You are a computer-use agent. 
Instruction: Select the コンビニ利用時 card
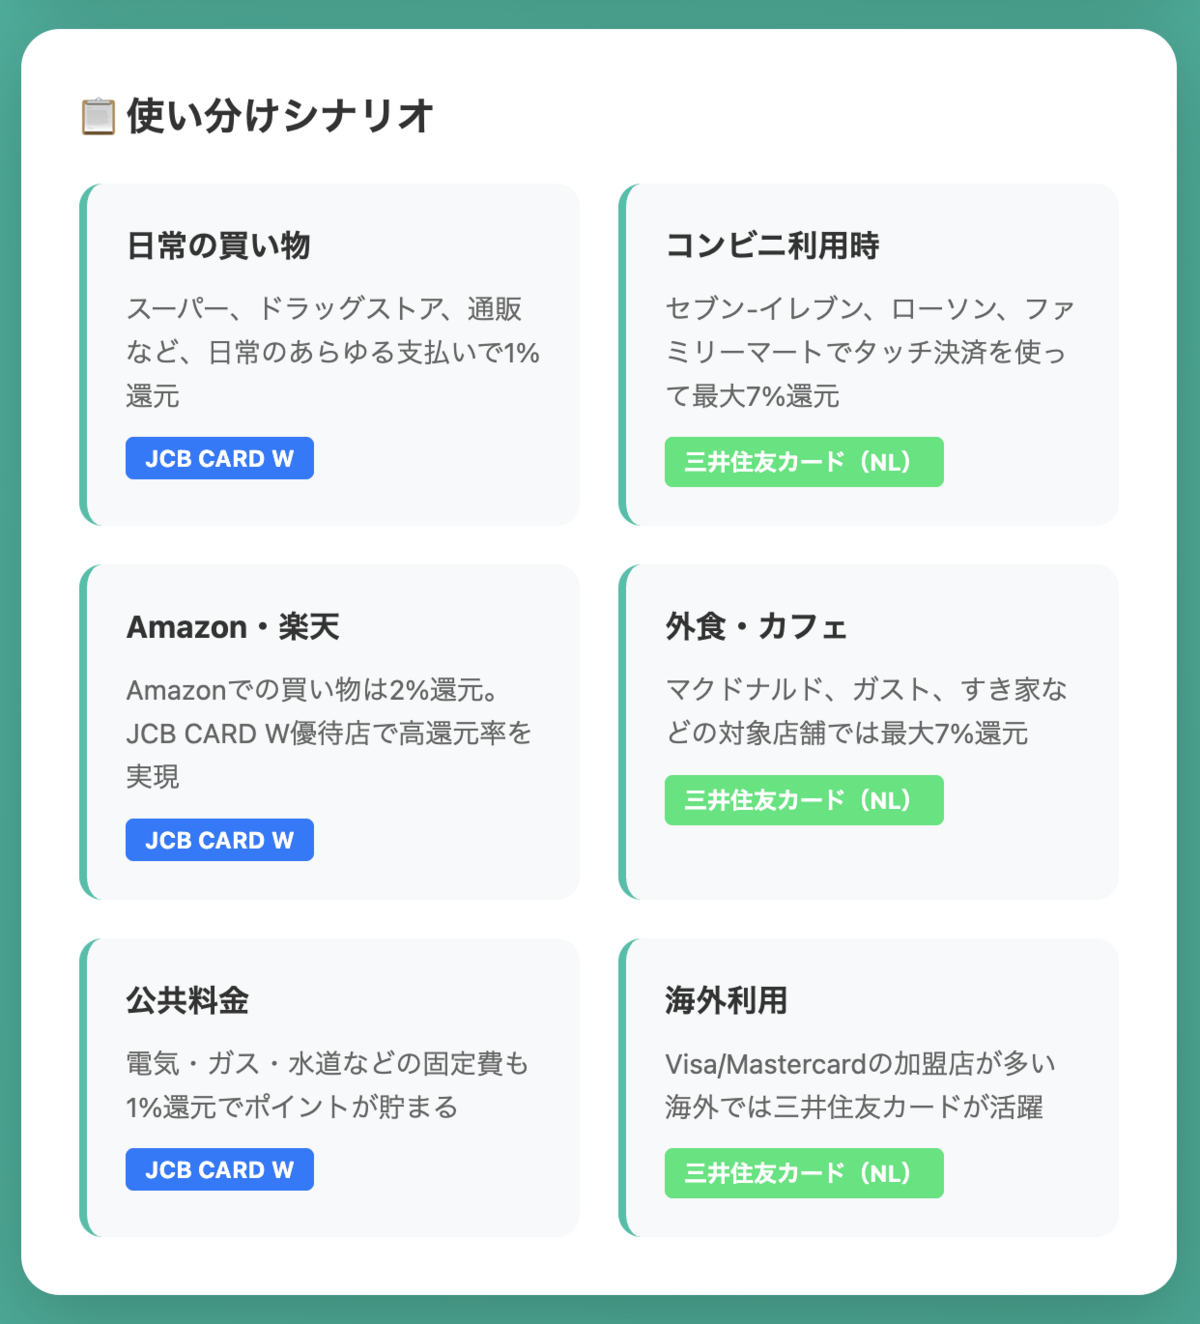pos(870,353)
